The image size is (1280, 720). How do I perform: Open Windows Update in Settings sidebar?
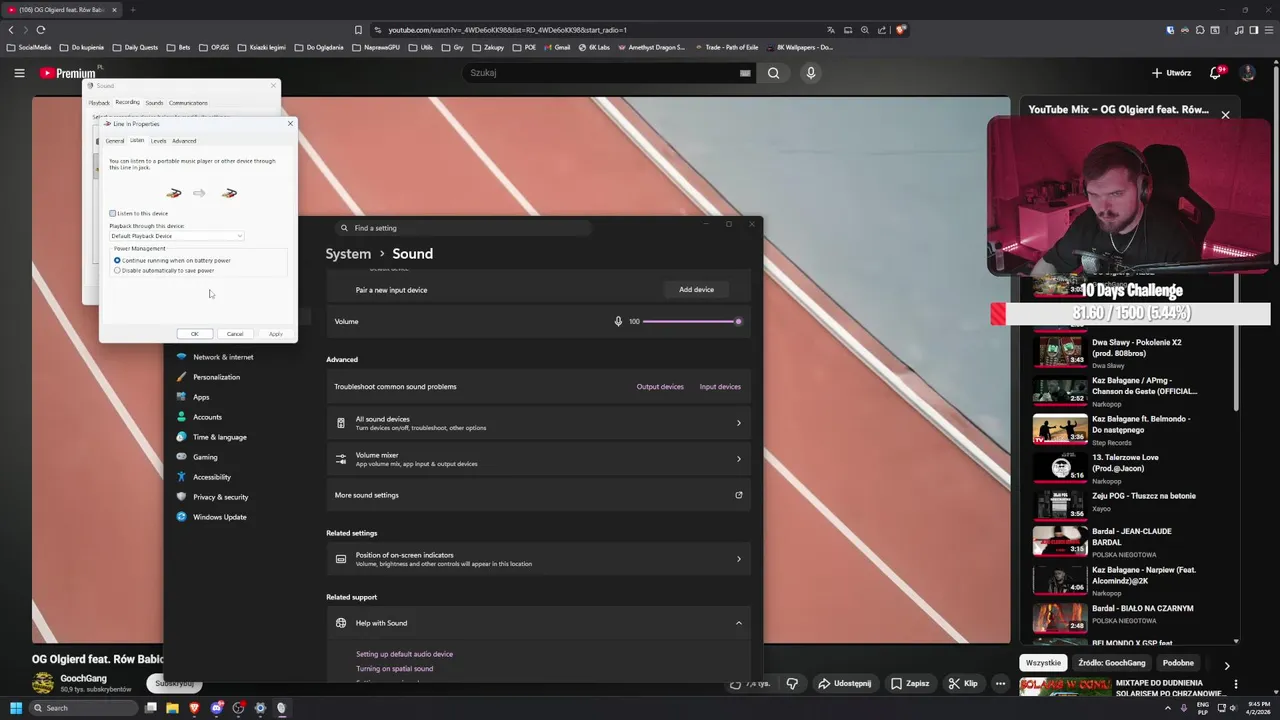tap(219, 517)
